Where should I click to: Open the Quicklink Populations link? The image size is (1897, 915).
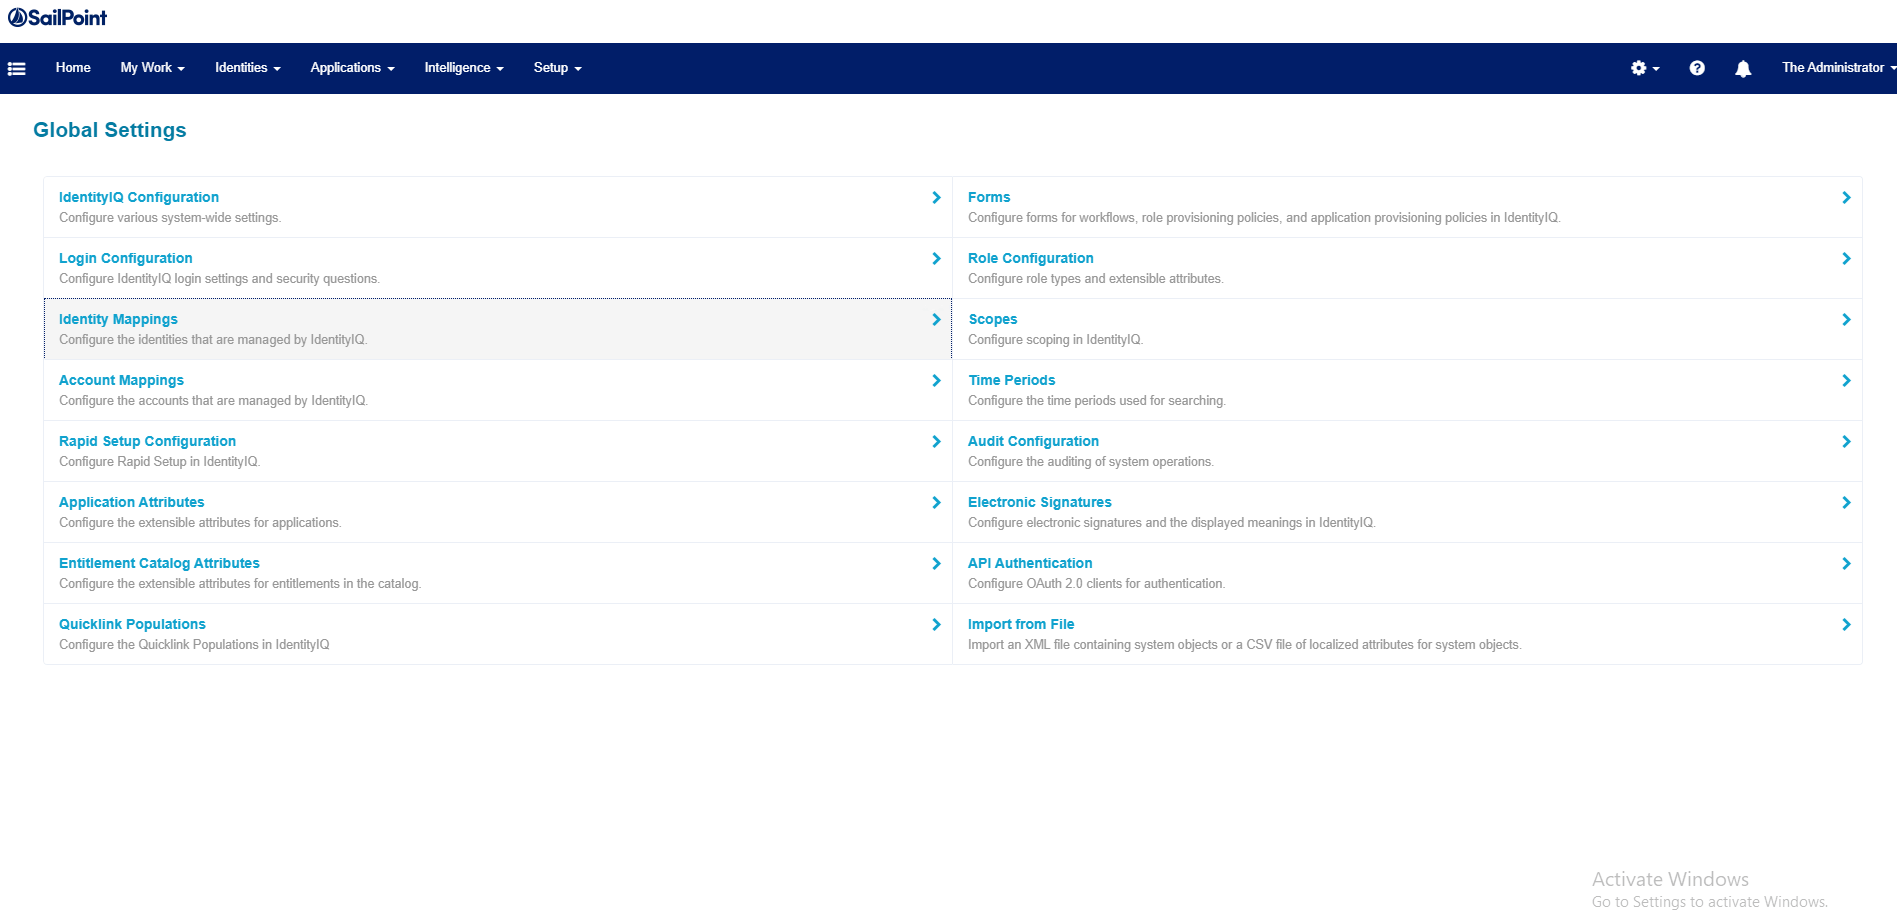point(132,625)
